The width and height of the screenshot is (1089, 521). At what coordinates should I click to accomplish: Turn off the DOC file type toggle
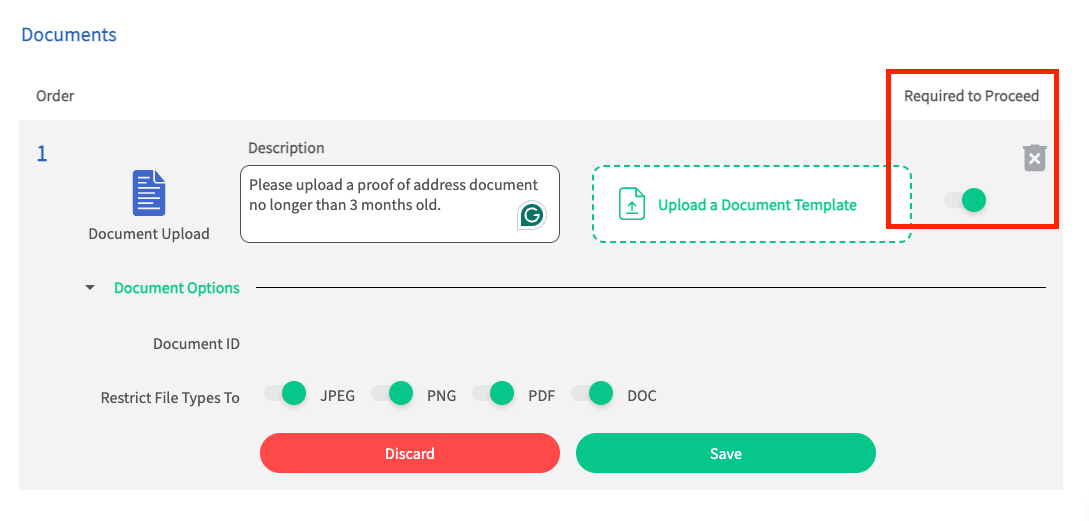[x=592, y=393]
